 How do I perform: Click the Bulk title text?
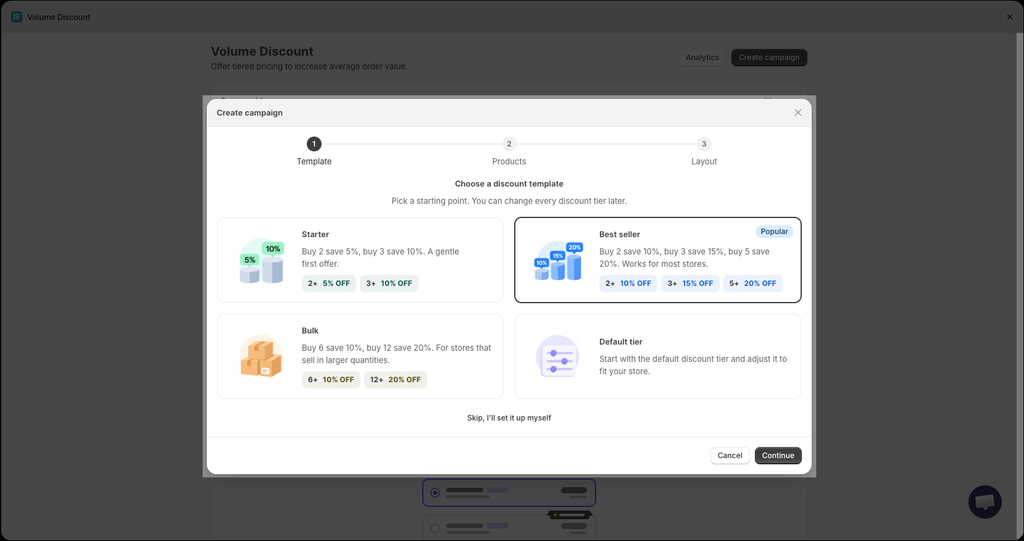point(310,331)
